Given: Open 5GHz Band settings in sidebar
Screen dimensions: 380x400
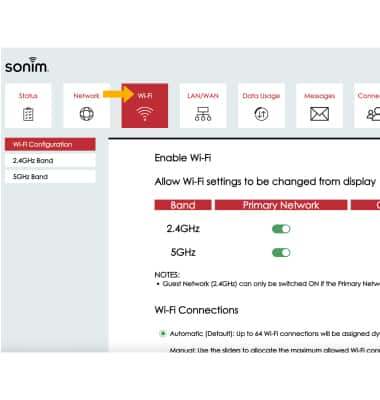Looking at the screenshot, I should tap(50, 176).
